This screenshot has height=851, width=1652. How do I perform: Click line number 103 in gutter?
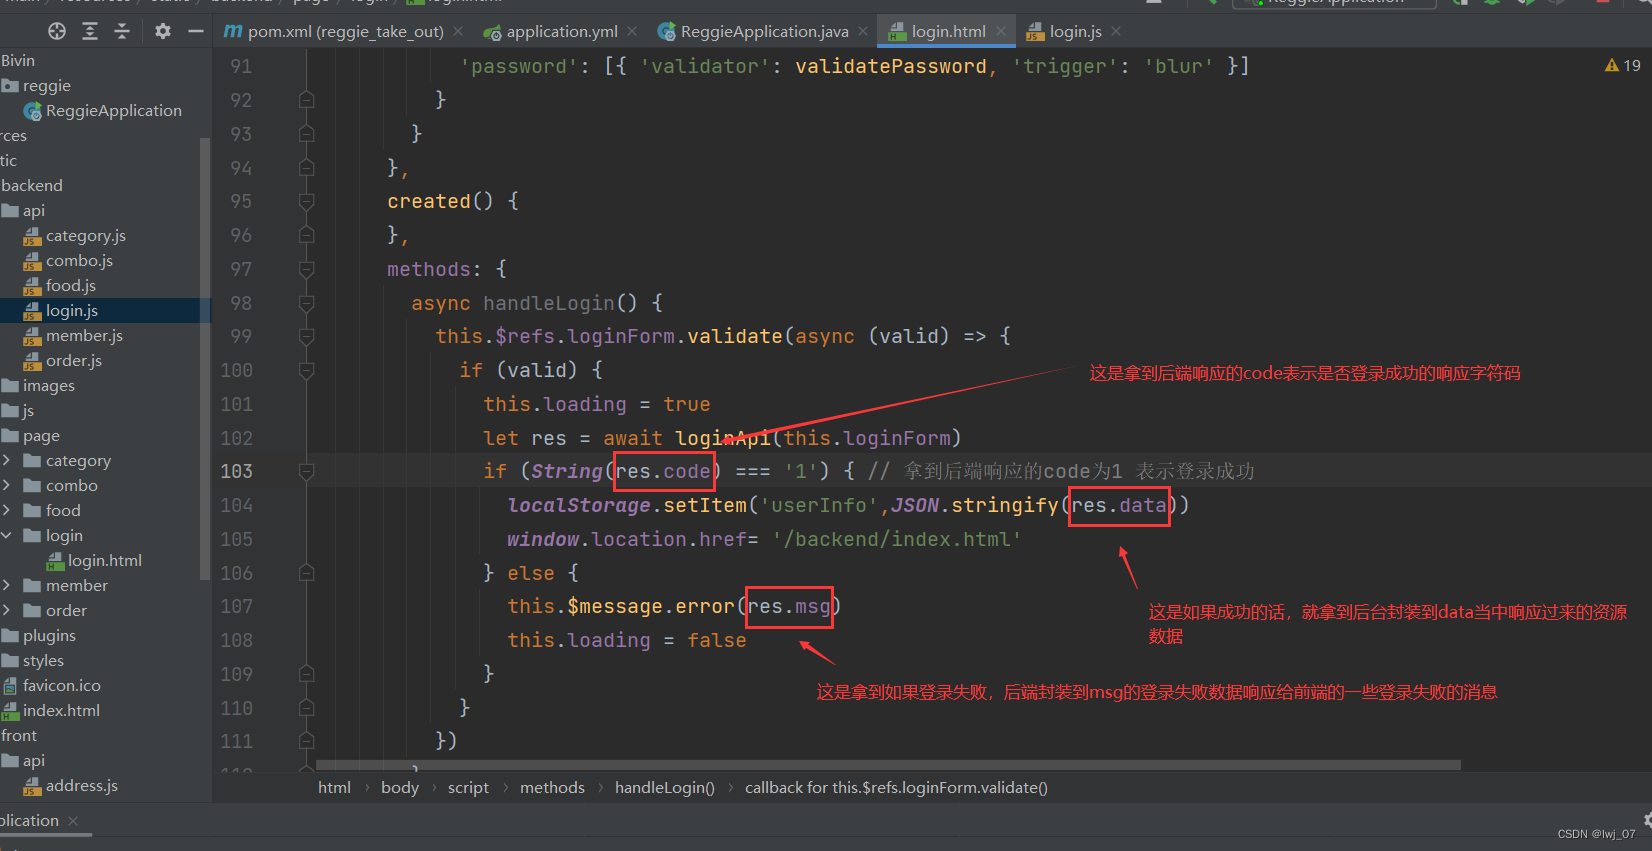click(x=237, y=471)
